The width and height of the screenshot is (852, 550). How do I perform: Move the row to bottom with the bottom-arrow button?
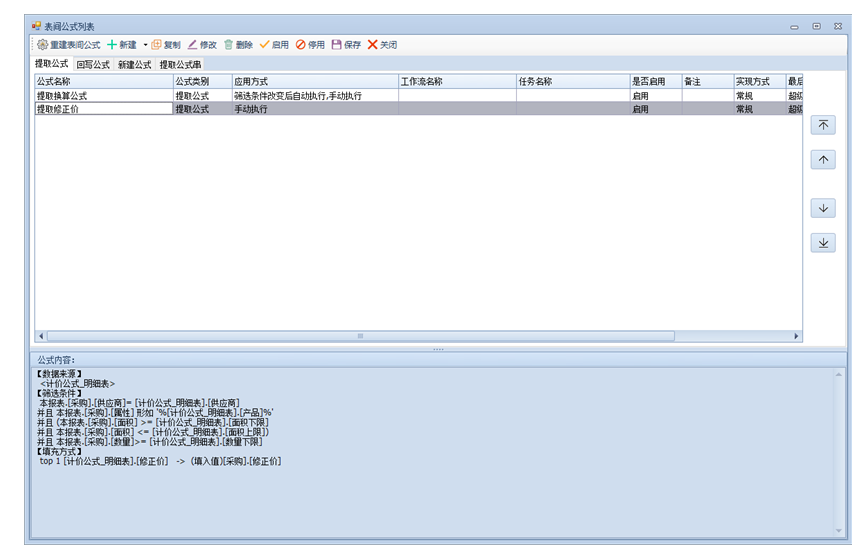822,243
